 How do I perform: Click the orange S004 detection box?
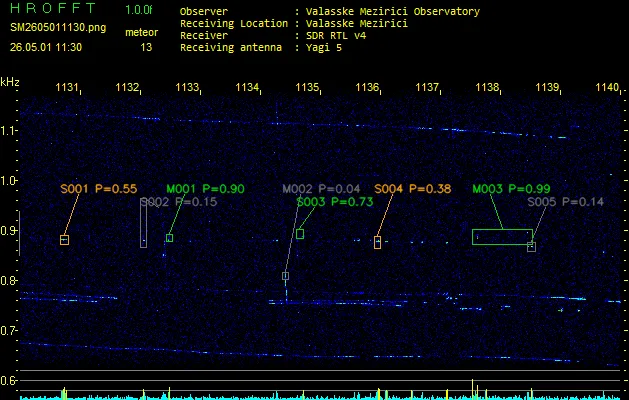[x=377, y=242]
